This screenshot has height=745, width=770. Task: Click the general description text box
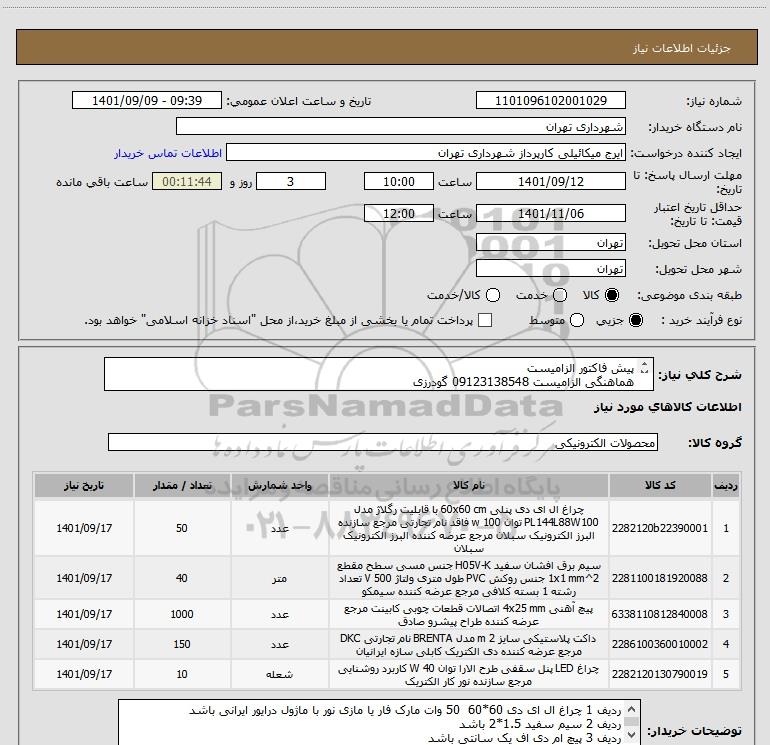coord(379,374)
